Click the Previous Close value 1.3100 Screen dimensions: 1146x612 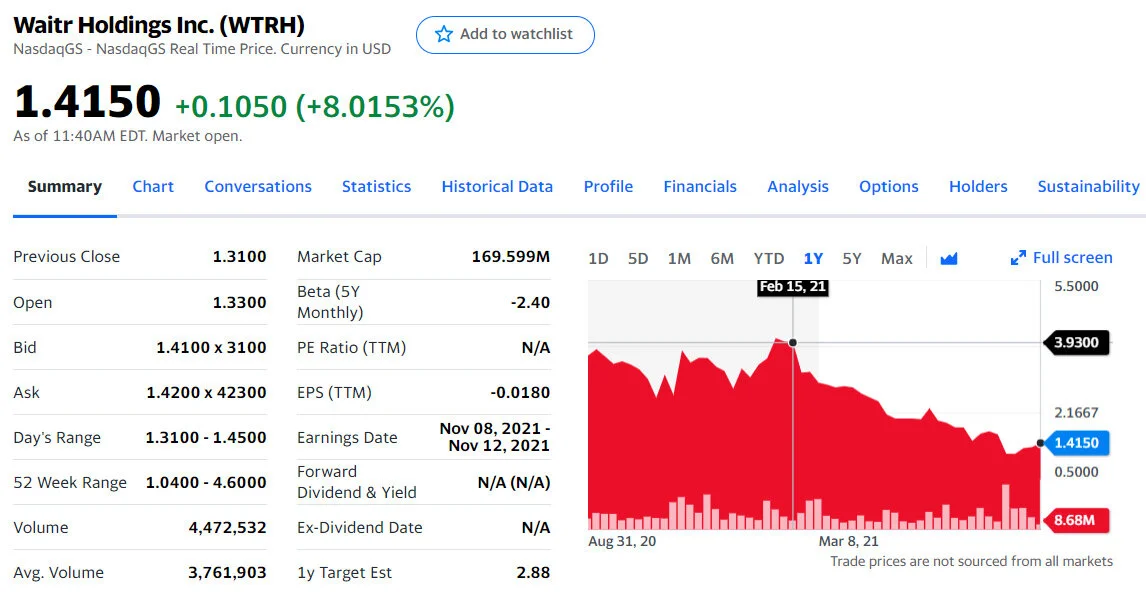pos(240,257)
